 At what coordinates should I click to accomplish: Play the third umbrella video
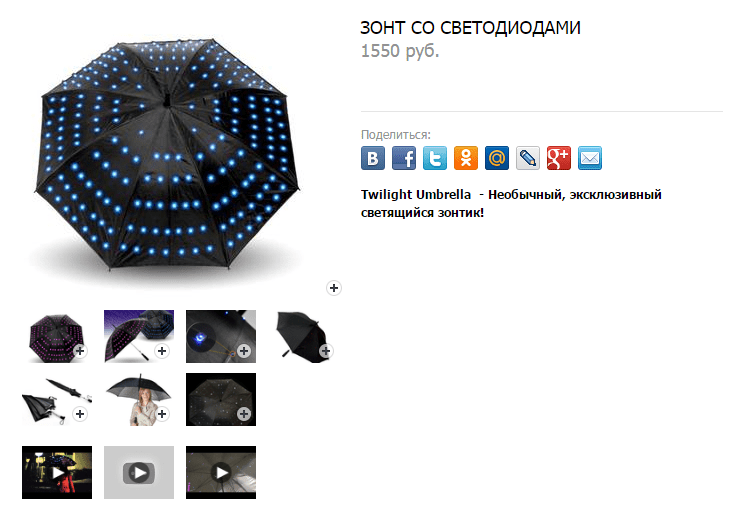pyautogui.click(x=221, y=472)
